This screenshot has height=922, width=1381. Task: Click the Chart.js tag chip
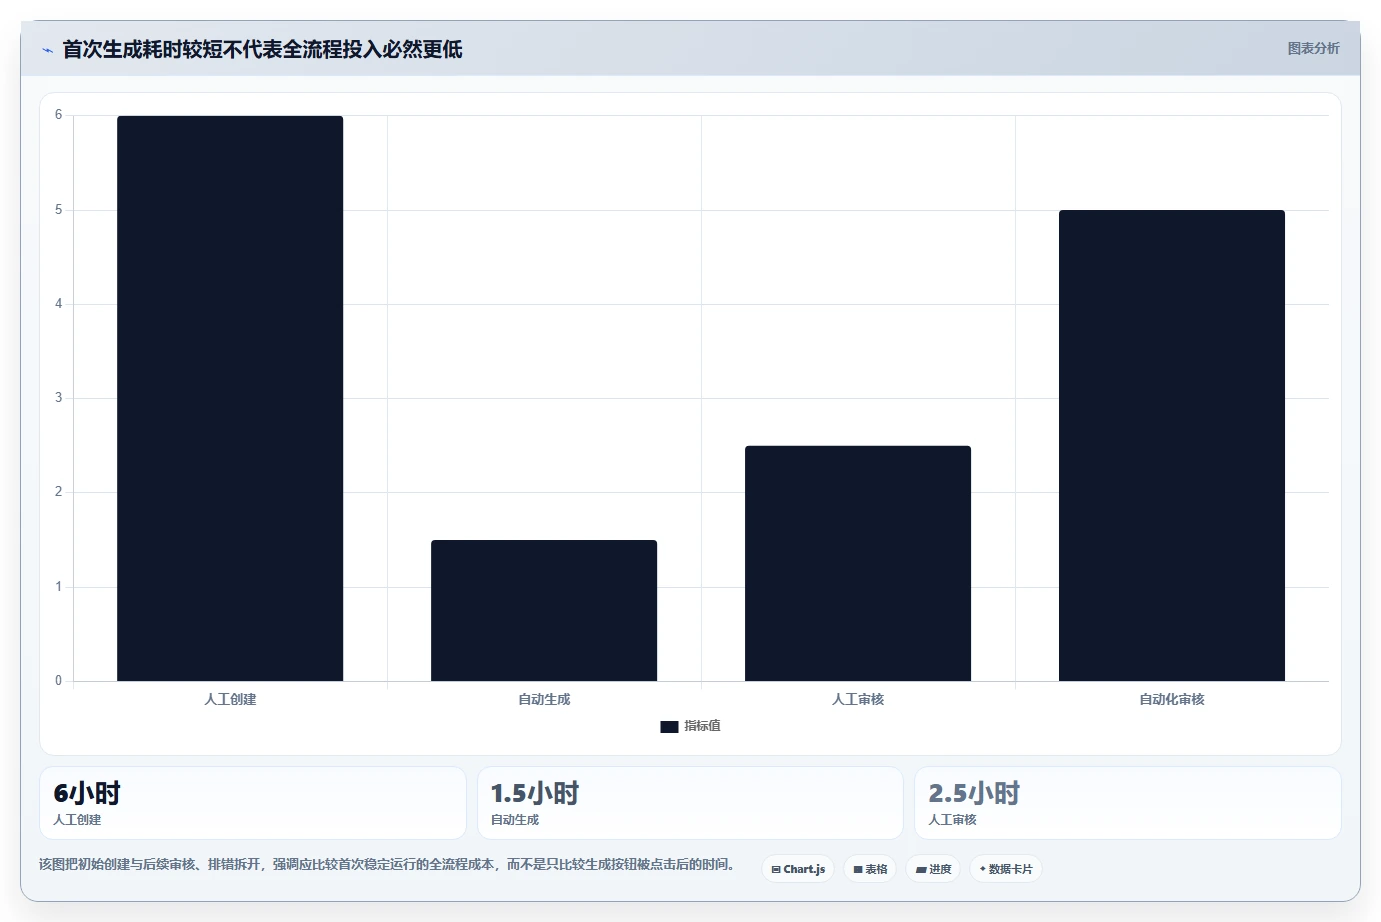click(798, 869)
